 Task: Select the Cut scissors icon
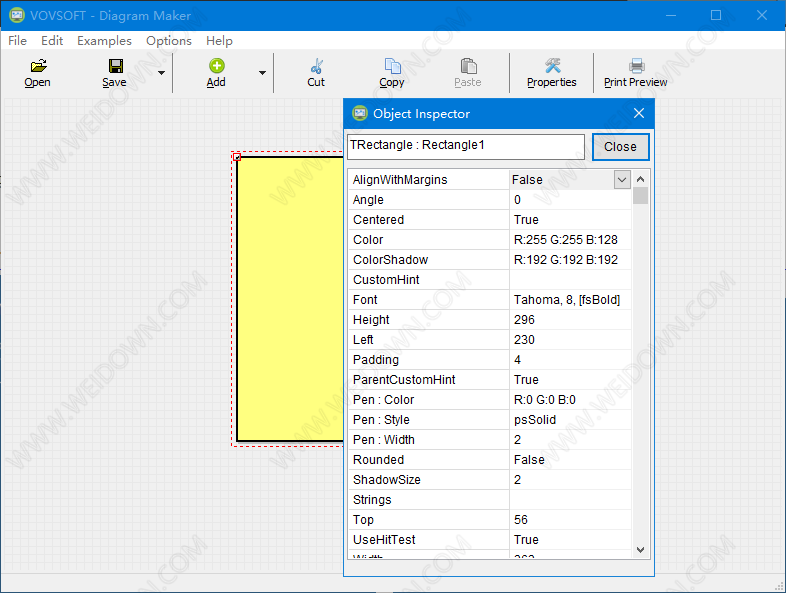(x=316, y=66)
